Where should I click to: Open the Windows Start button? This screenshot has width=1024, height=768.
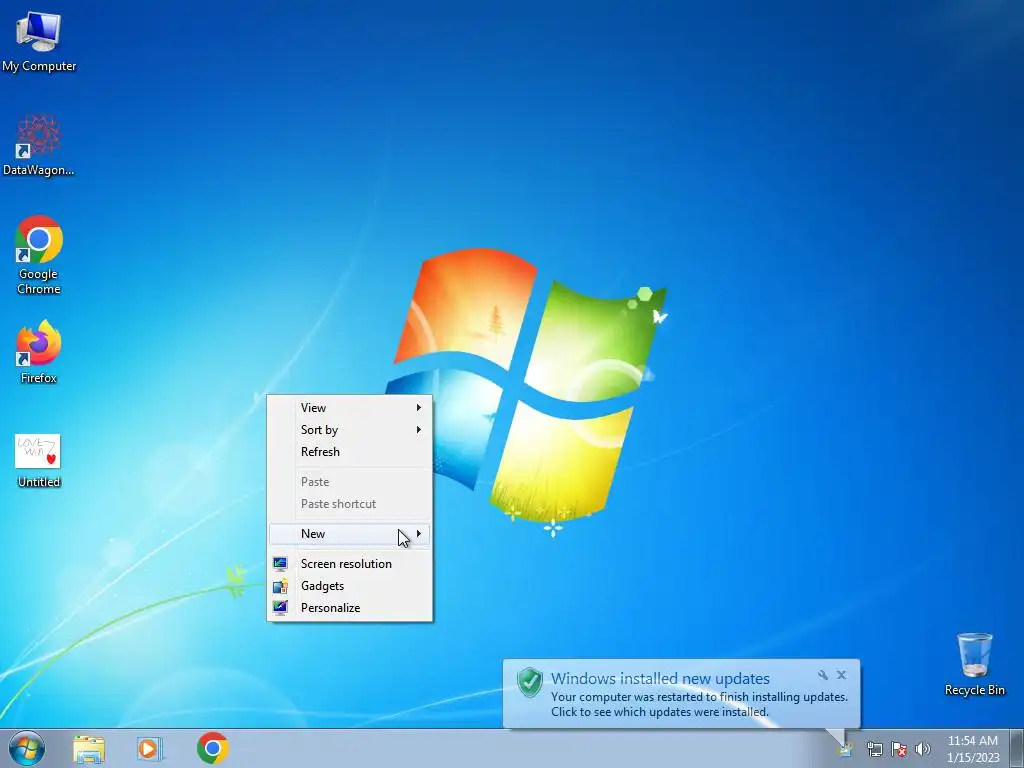click(27, 748)
